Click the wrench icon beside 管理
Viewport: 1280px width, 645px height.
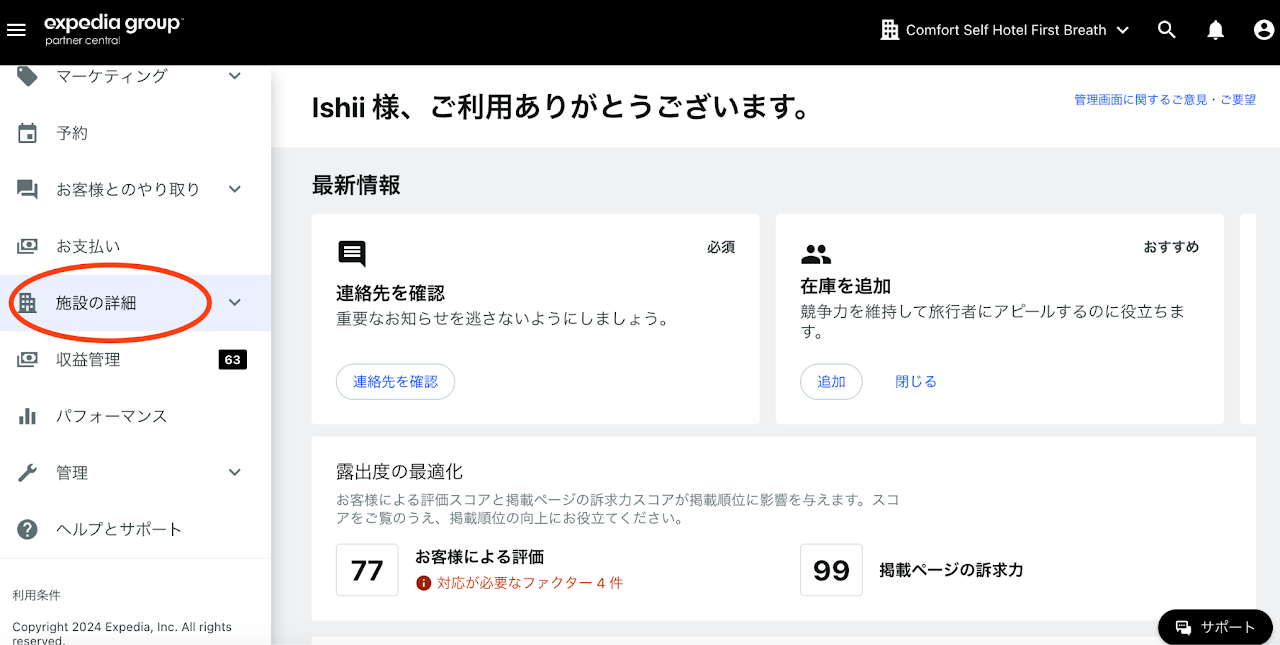[28, 473]
